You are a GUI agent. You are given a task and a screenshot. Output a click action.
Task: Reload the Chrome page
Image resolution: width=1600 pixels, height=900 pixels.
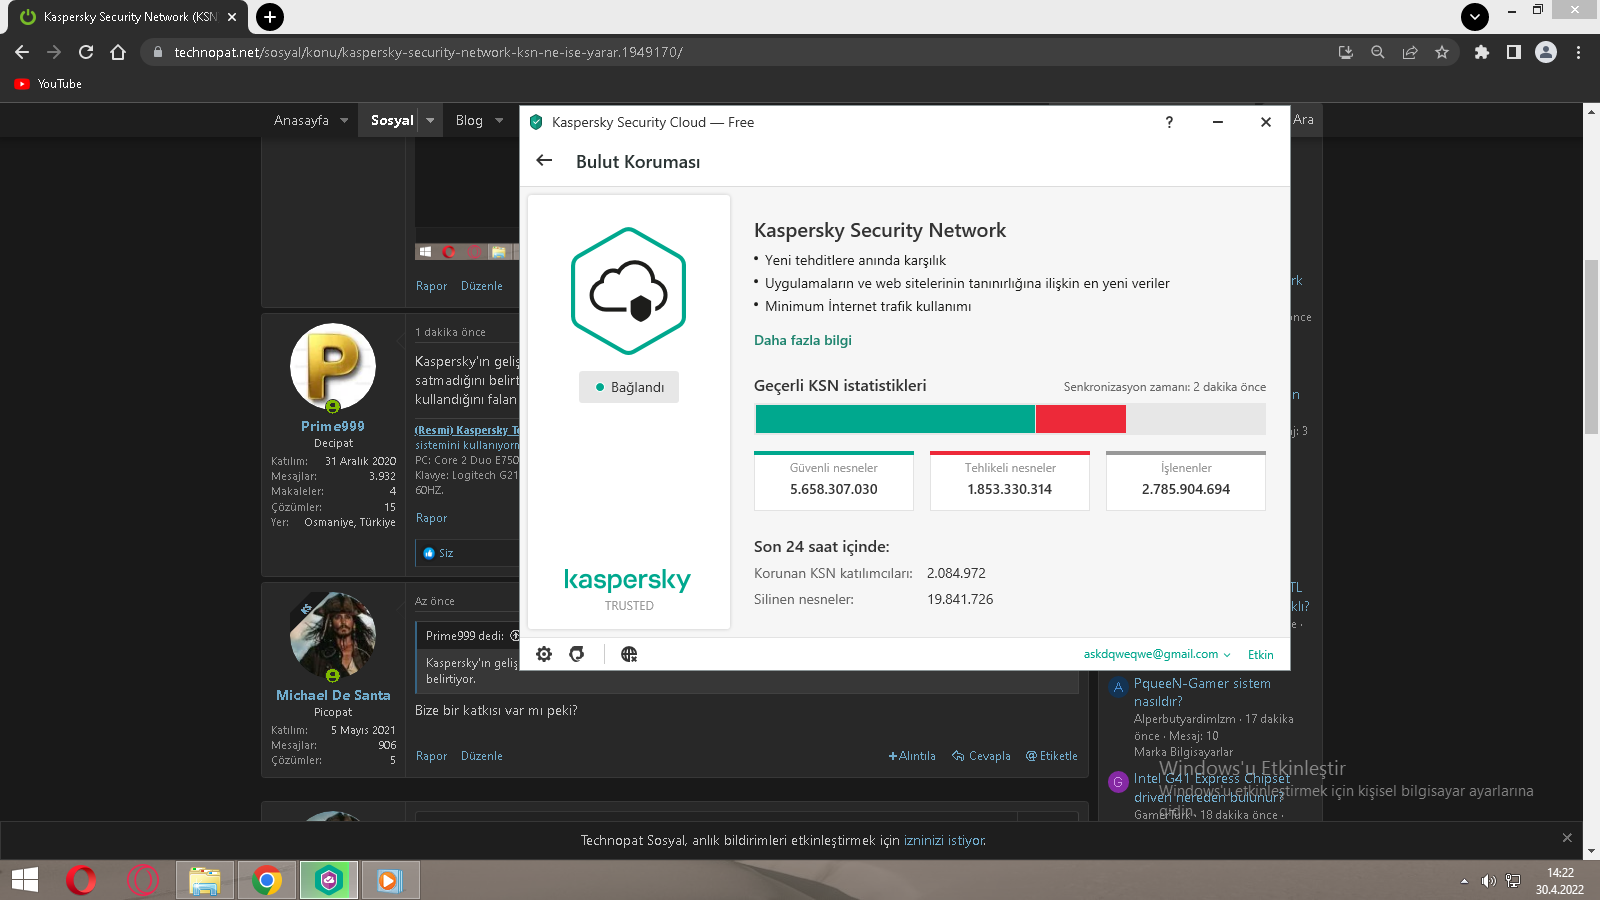[x=86, y=52]
